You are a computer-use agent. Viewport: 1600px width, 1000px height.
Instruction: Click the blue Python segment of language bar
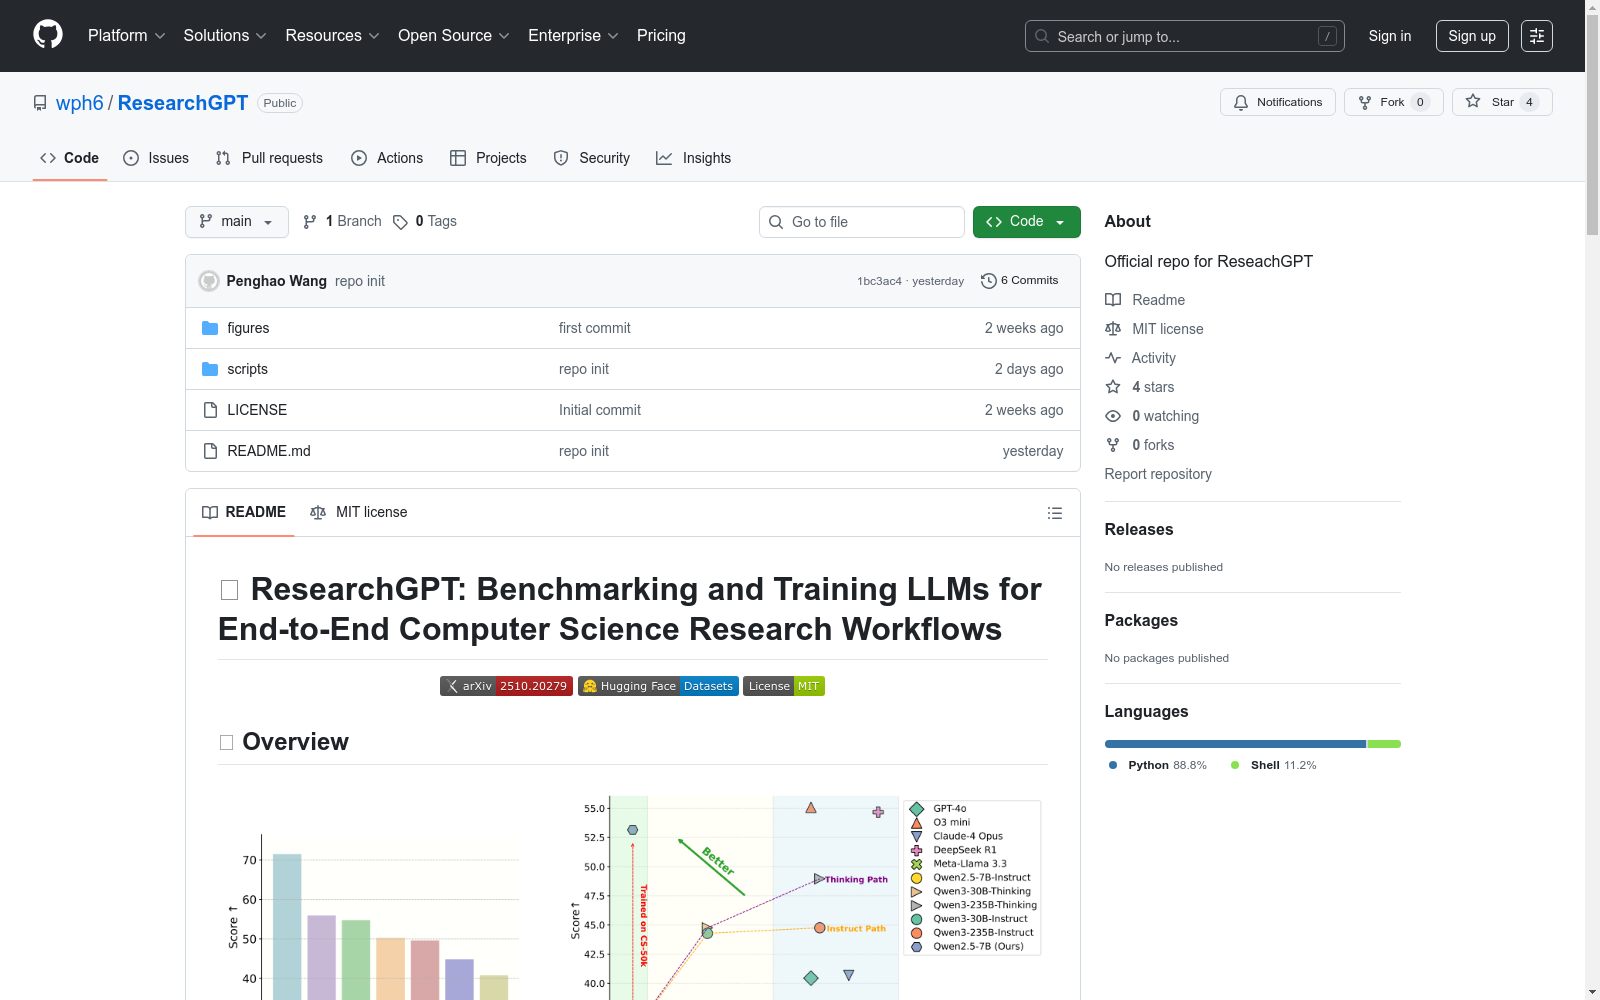1235,744
